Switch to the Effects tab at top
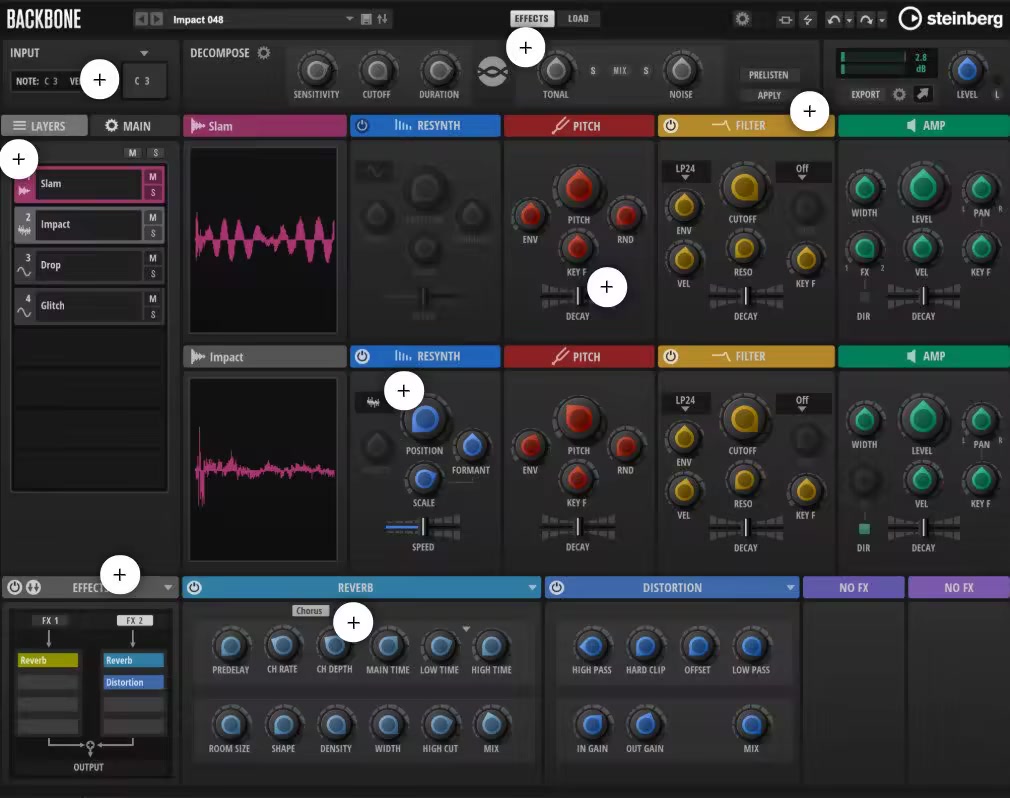This screenshot has width=1010, height=798. pyautogui.click(x=531, y=19)
